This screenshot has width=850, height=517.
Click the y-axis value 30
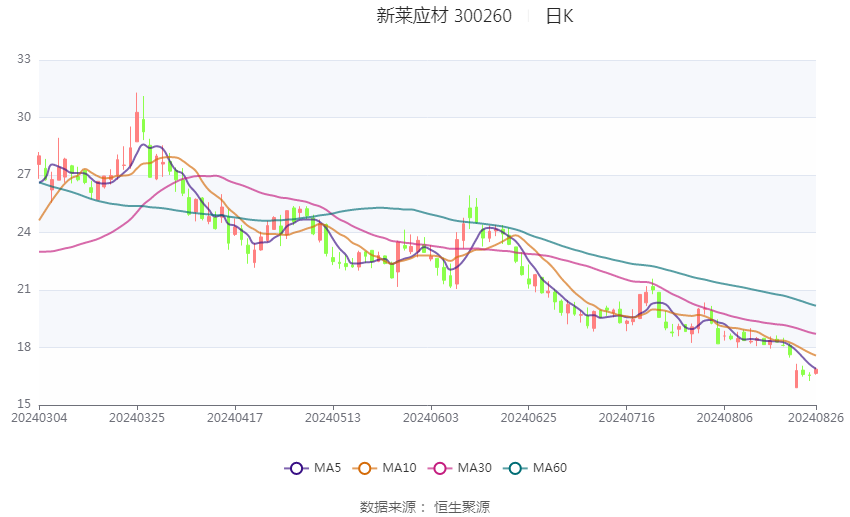(x=24, y=117)
